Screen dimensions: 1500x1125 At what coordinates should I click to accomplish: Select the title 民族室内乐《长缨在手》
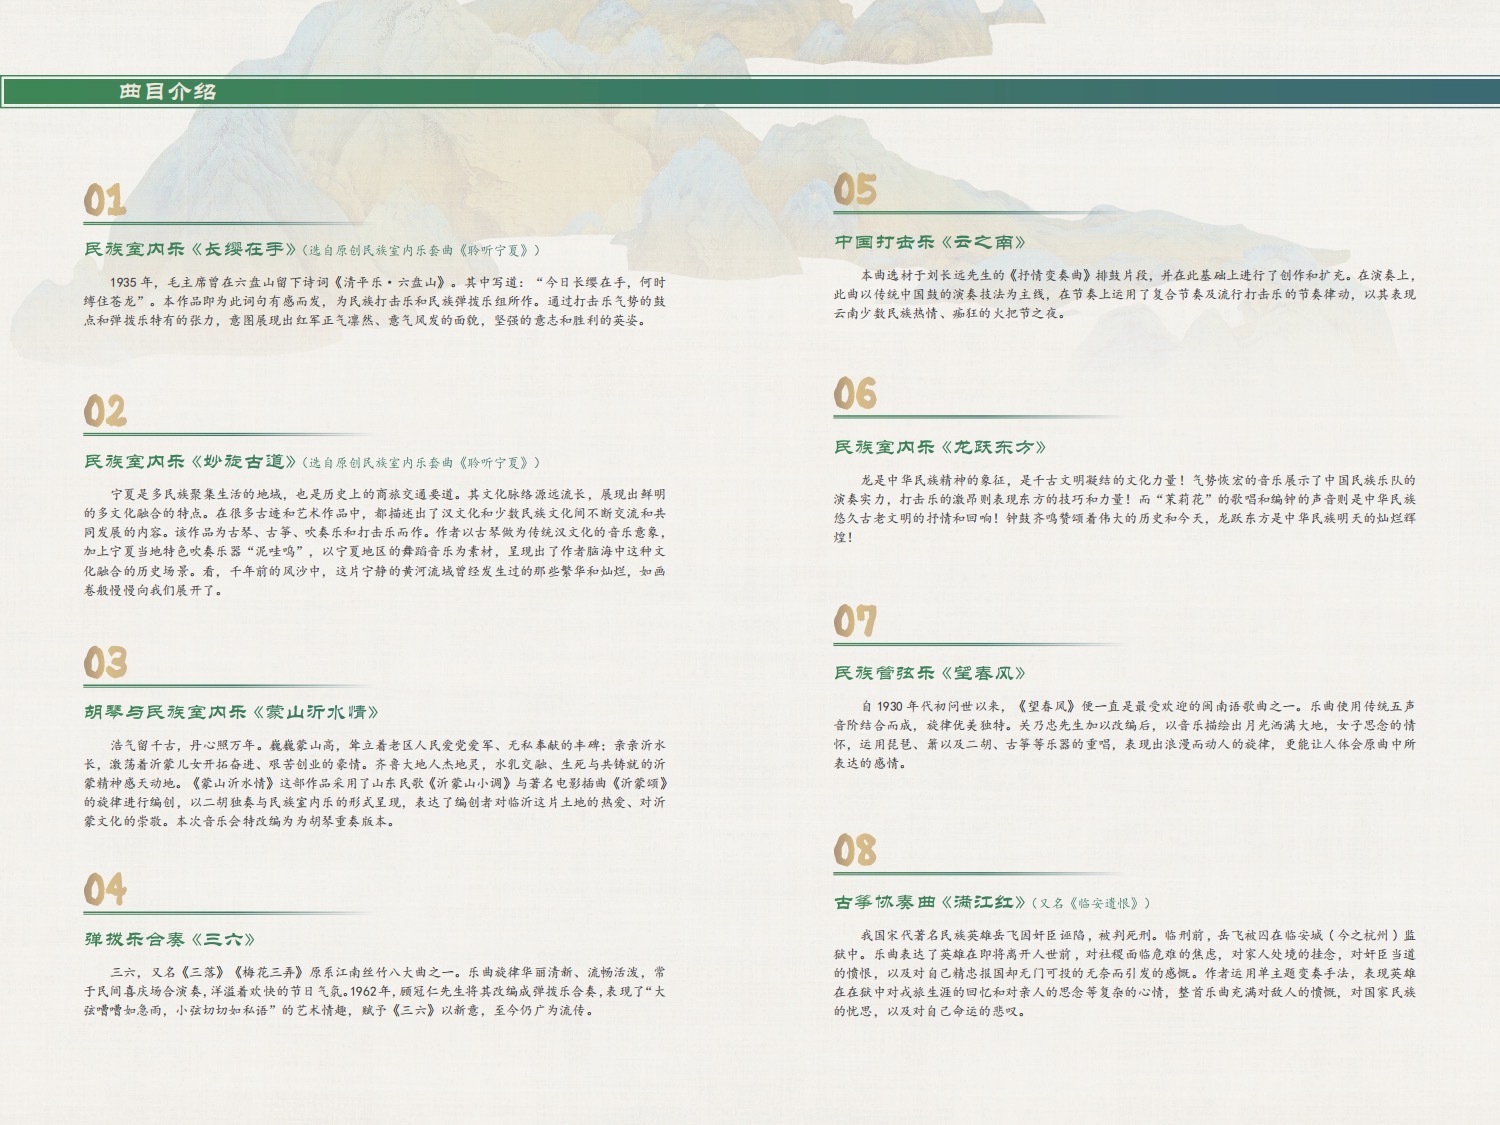point(191,249)
